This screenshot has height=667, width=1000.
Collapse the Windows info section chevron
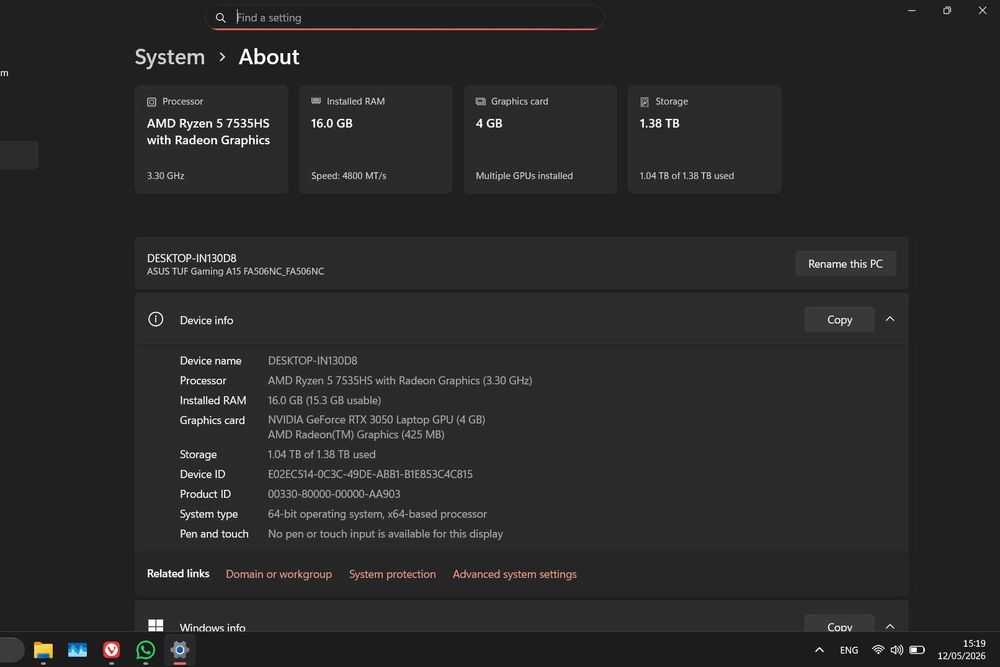pos(890,626)
